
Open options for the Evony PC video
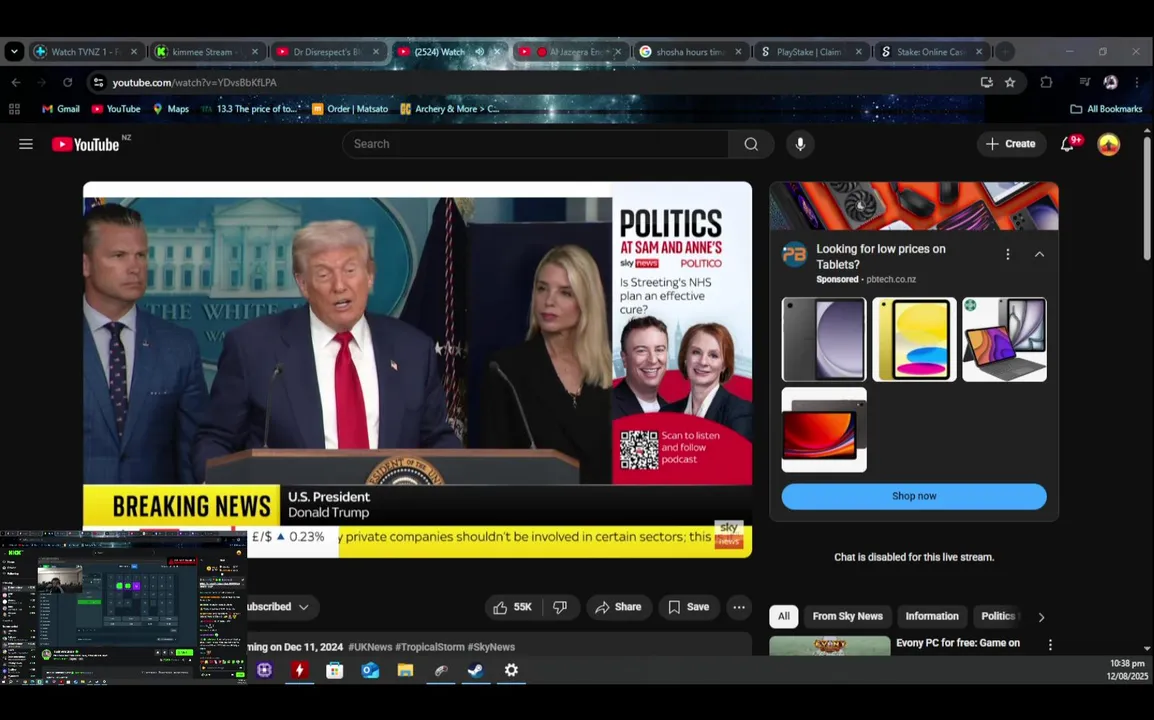coord(1050,645)
